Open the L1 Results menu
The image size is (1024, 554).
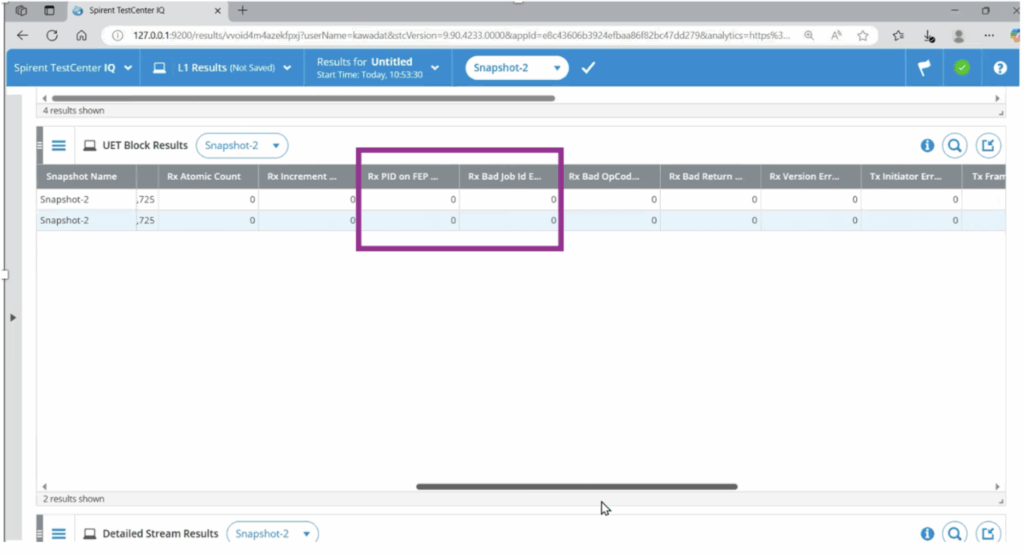tap(222, 68)
